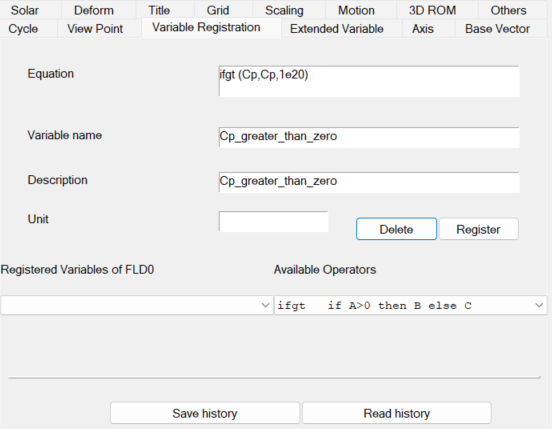
Task: Open the View Point tab
Action: (95, 29)
